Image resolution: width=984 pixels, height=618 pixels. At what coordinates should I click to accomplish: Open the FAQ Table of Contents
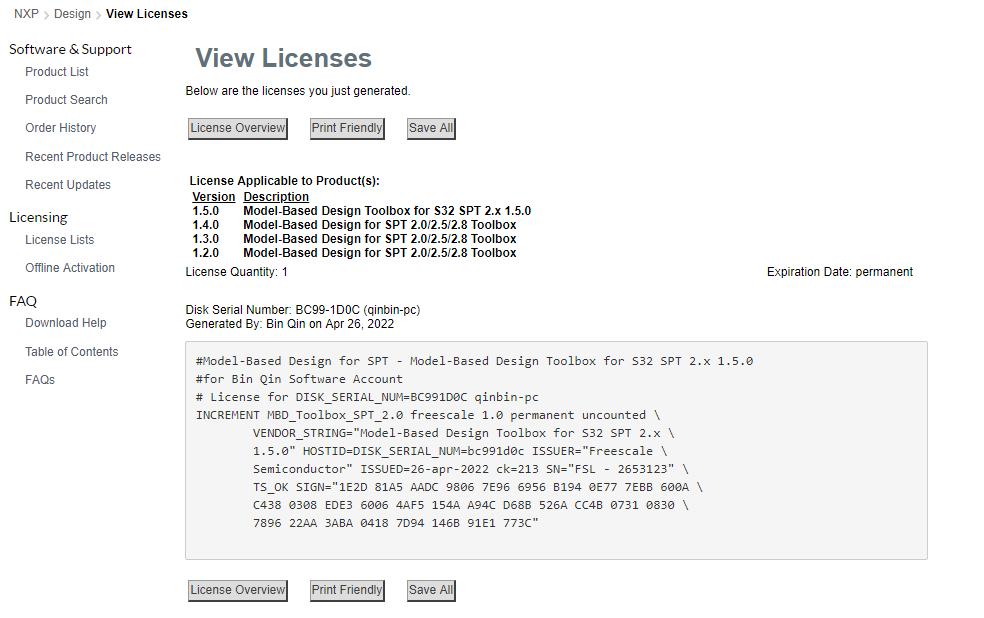72,351
